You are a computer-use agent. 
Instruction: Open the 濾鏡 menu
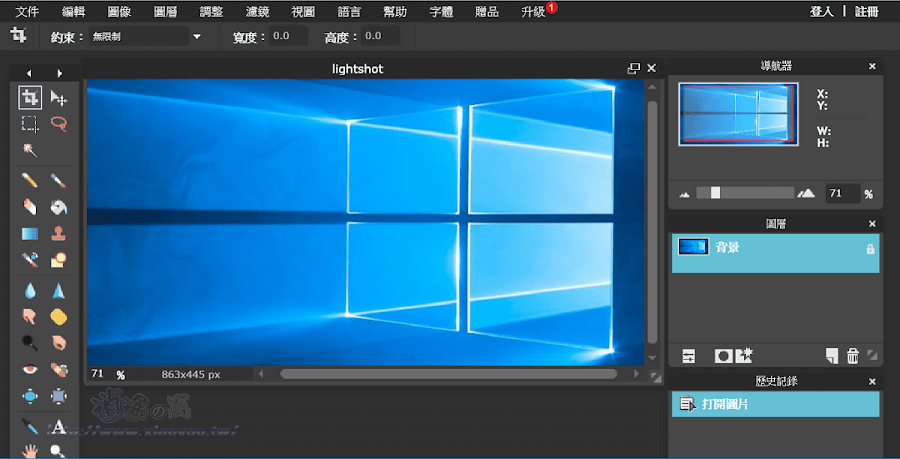(x=257, y=11)
